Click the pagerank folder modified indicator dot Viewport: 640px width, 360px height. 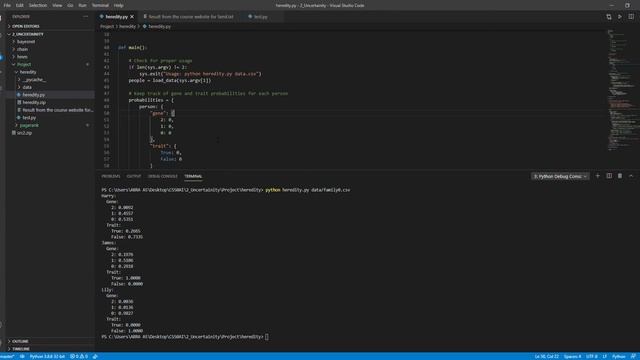click(87, 125)
